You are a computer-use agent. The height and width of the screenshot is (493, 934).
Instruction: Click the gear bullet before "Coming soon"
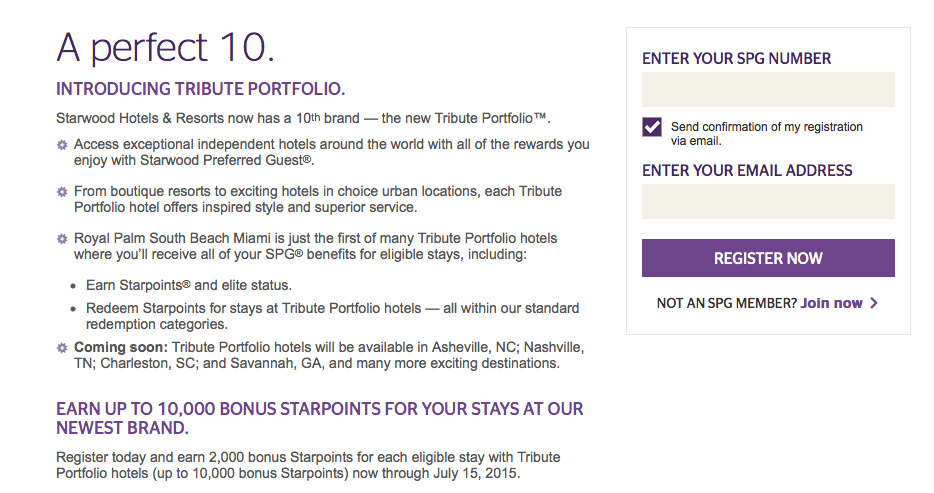[62, 348]
